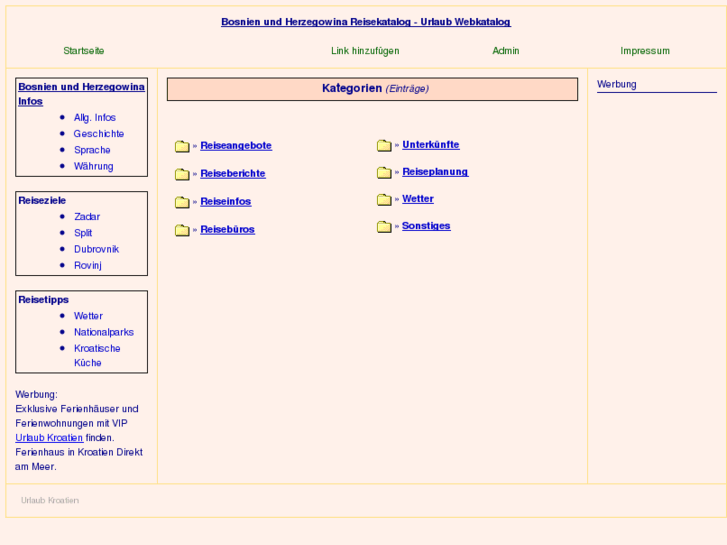Image resolution: width=727 pixels, height=545 pixels.
Task: Click the folder icon beside Reisebüros
Action: click(x=182, y=230)
